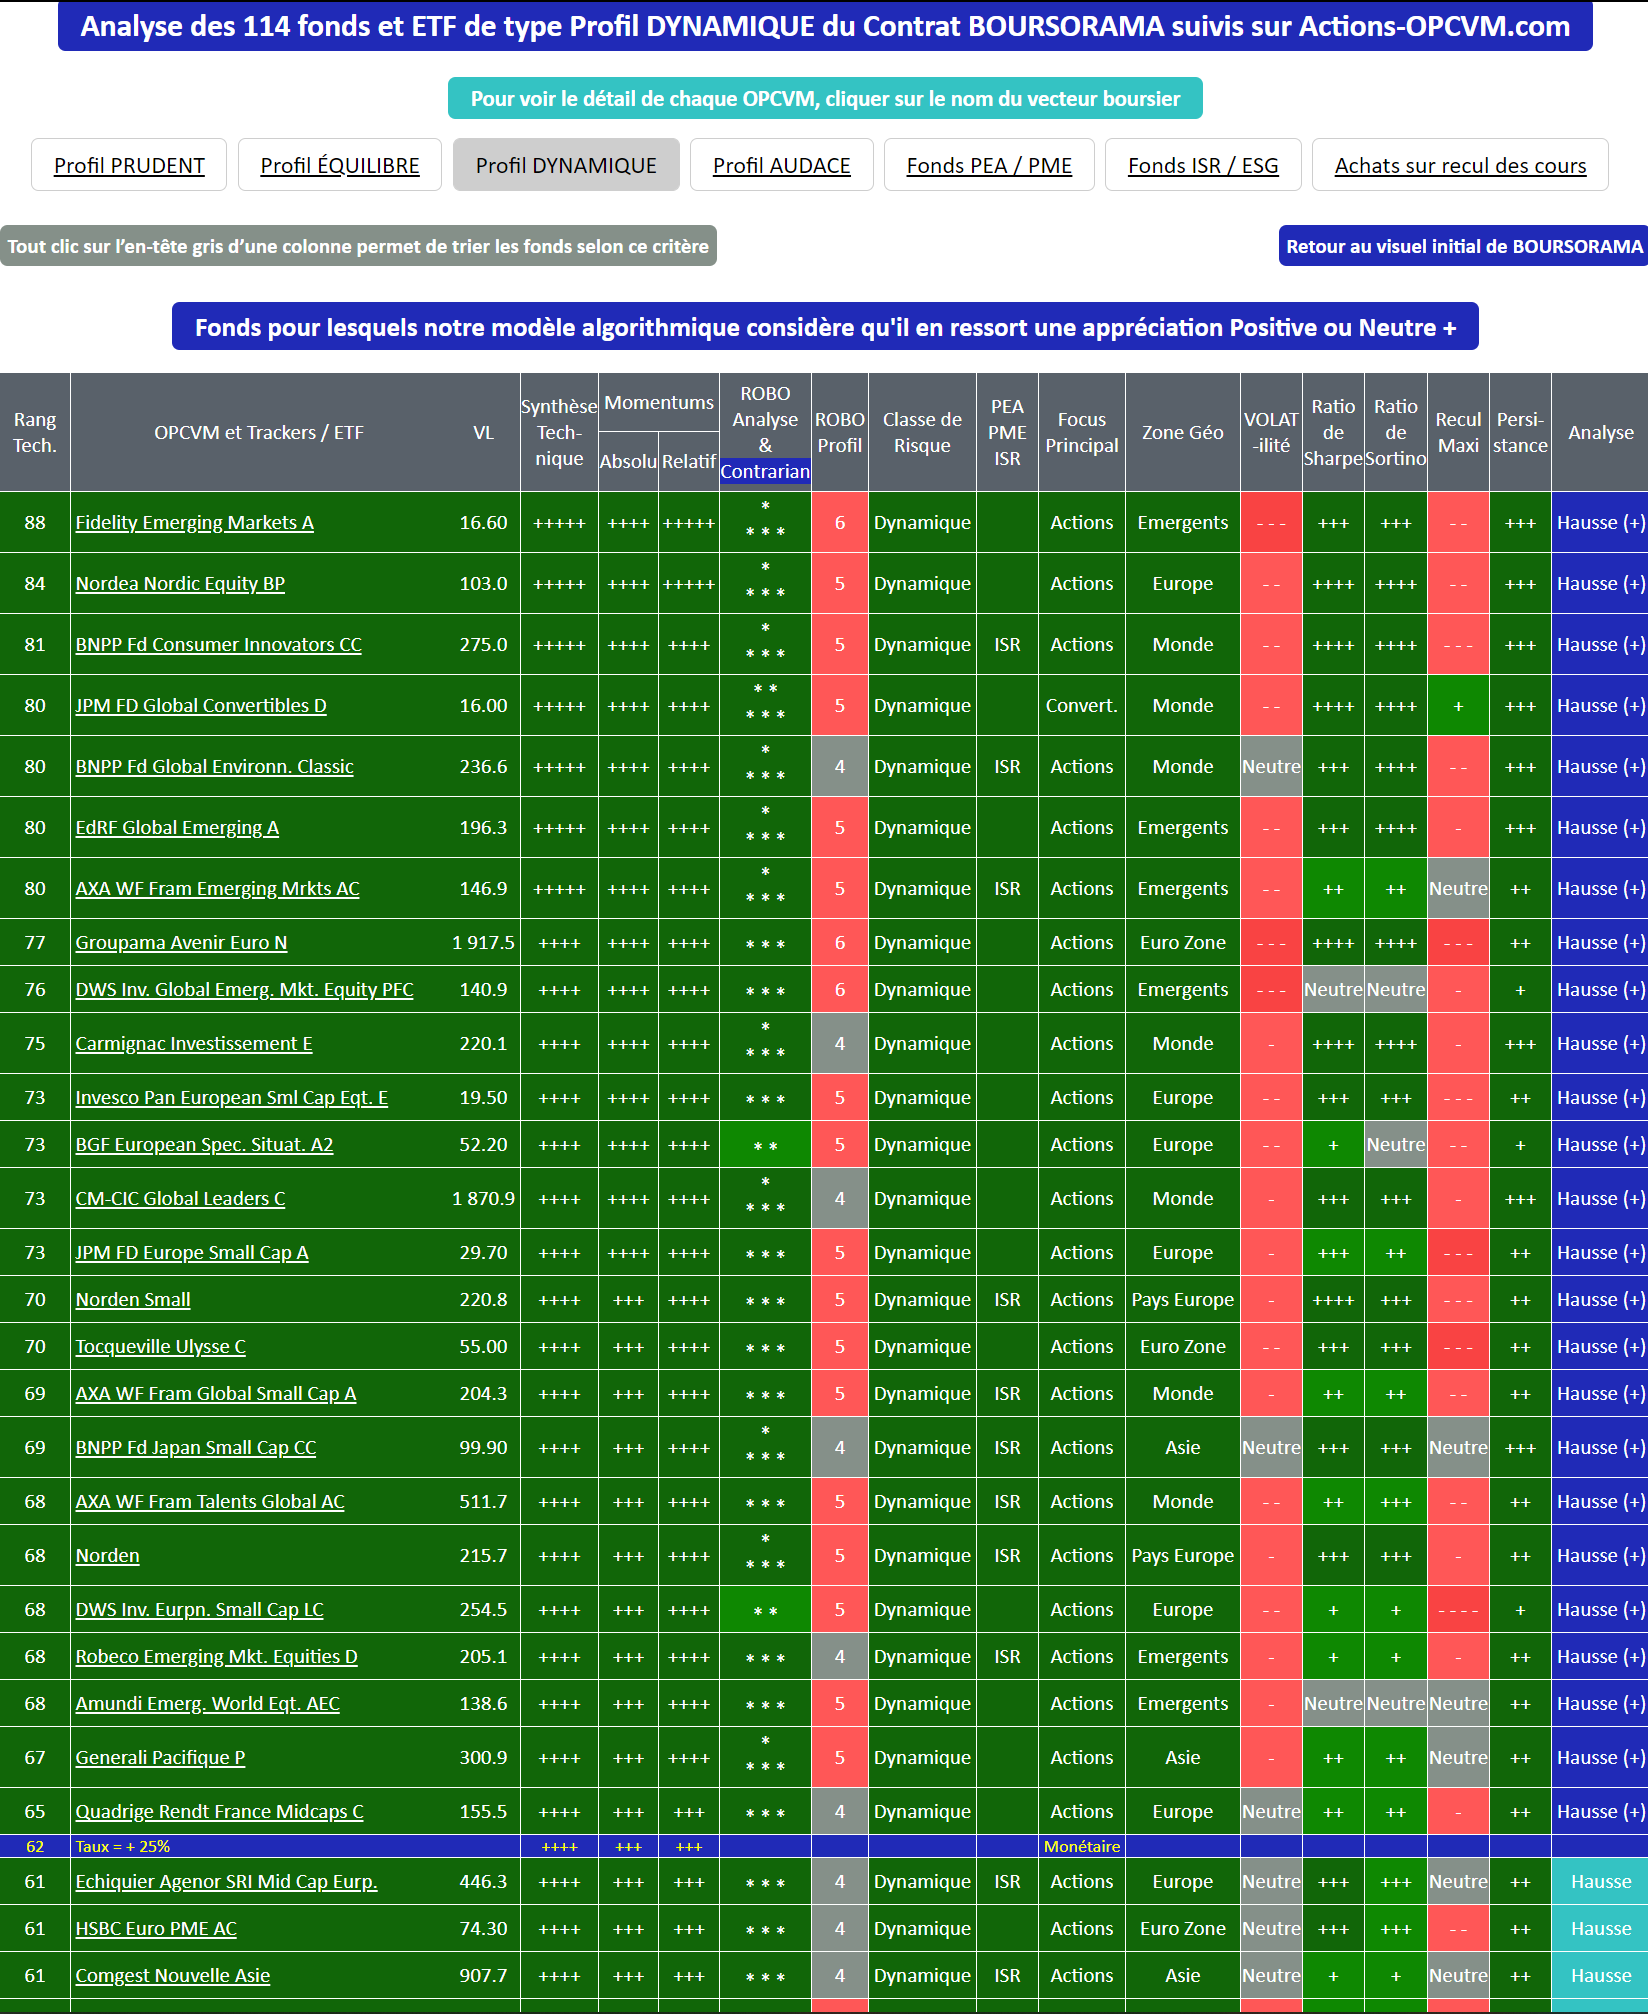
Task: Sort by Synthèse Technique column header
Action: (559, 432)
